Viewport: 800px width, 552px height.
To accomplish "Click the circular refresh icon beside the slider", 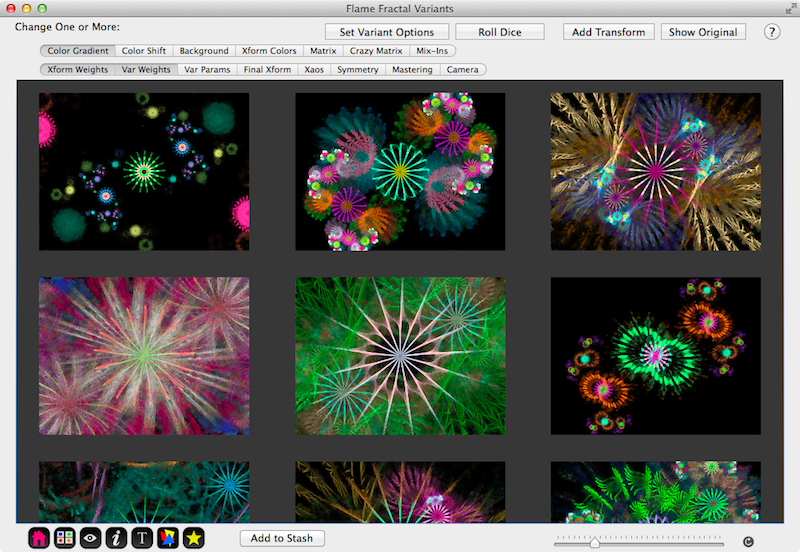I will click(748, 542).
